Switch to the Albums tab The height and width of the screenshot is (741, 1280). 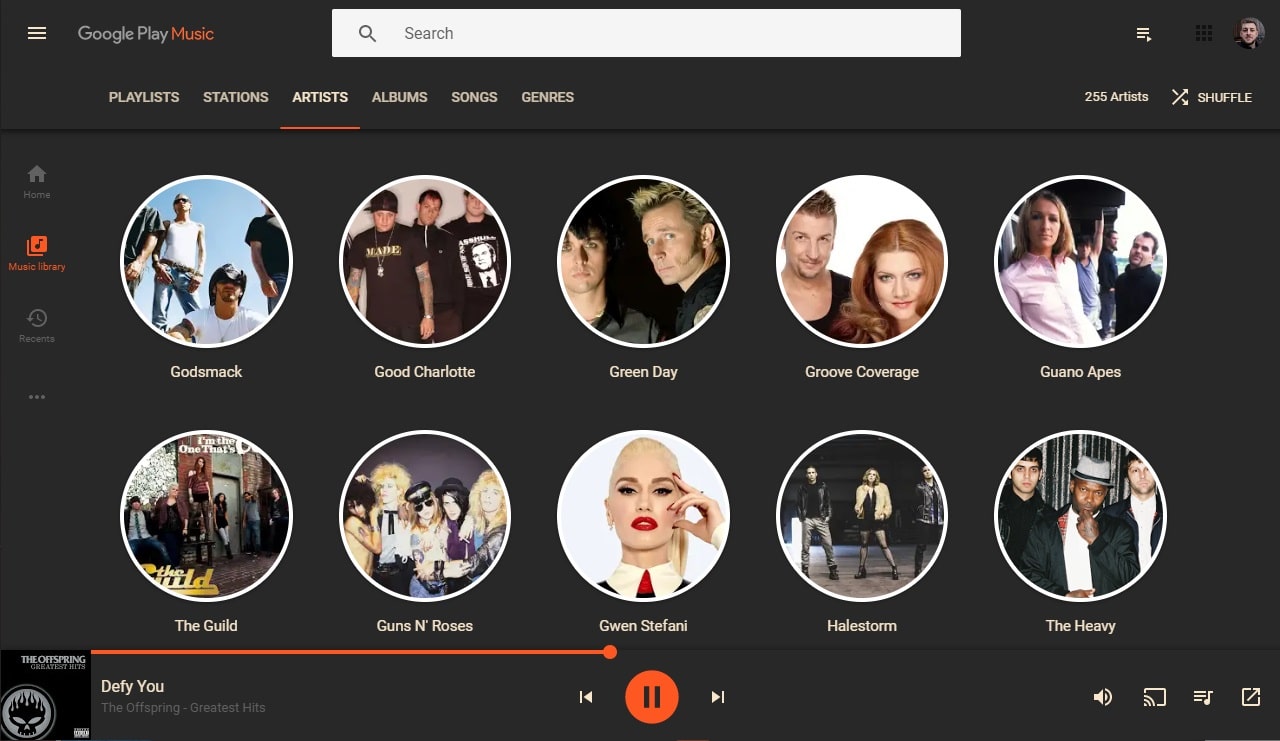point(400,97)
